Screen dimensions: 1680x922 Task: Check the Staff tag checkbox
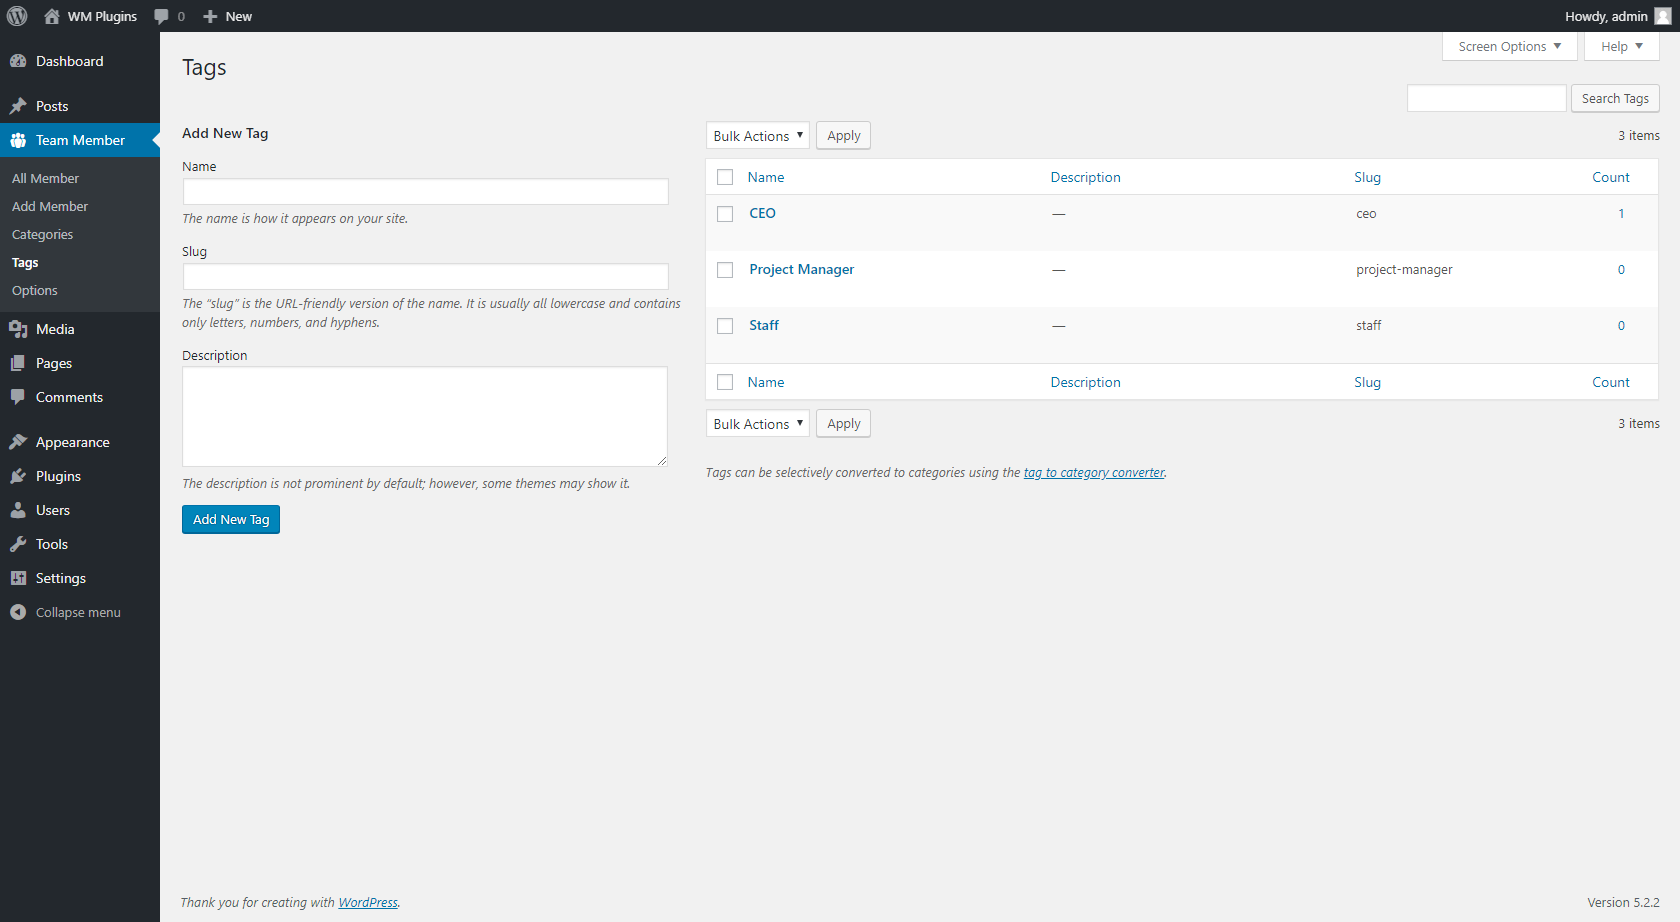(x=725, y=326)
